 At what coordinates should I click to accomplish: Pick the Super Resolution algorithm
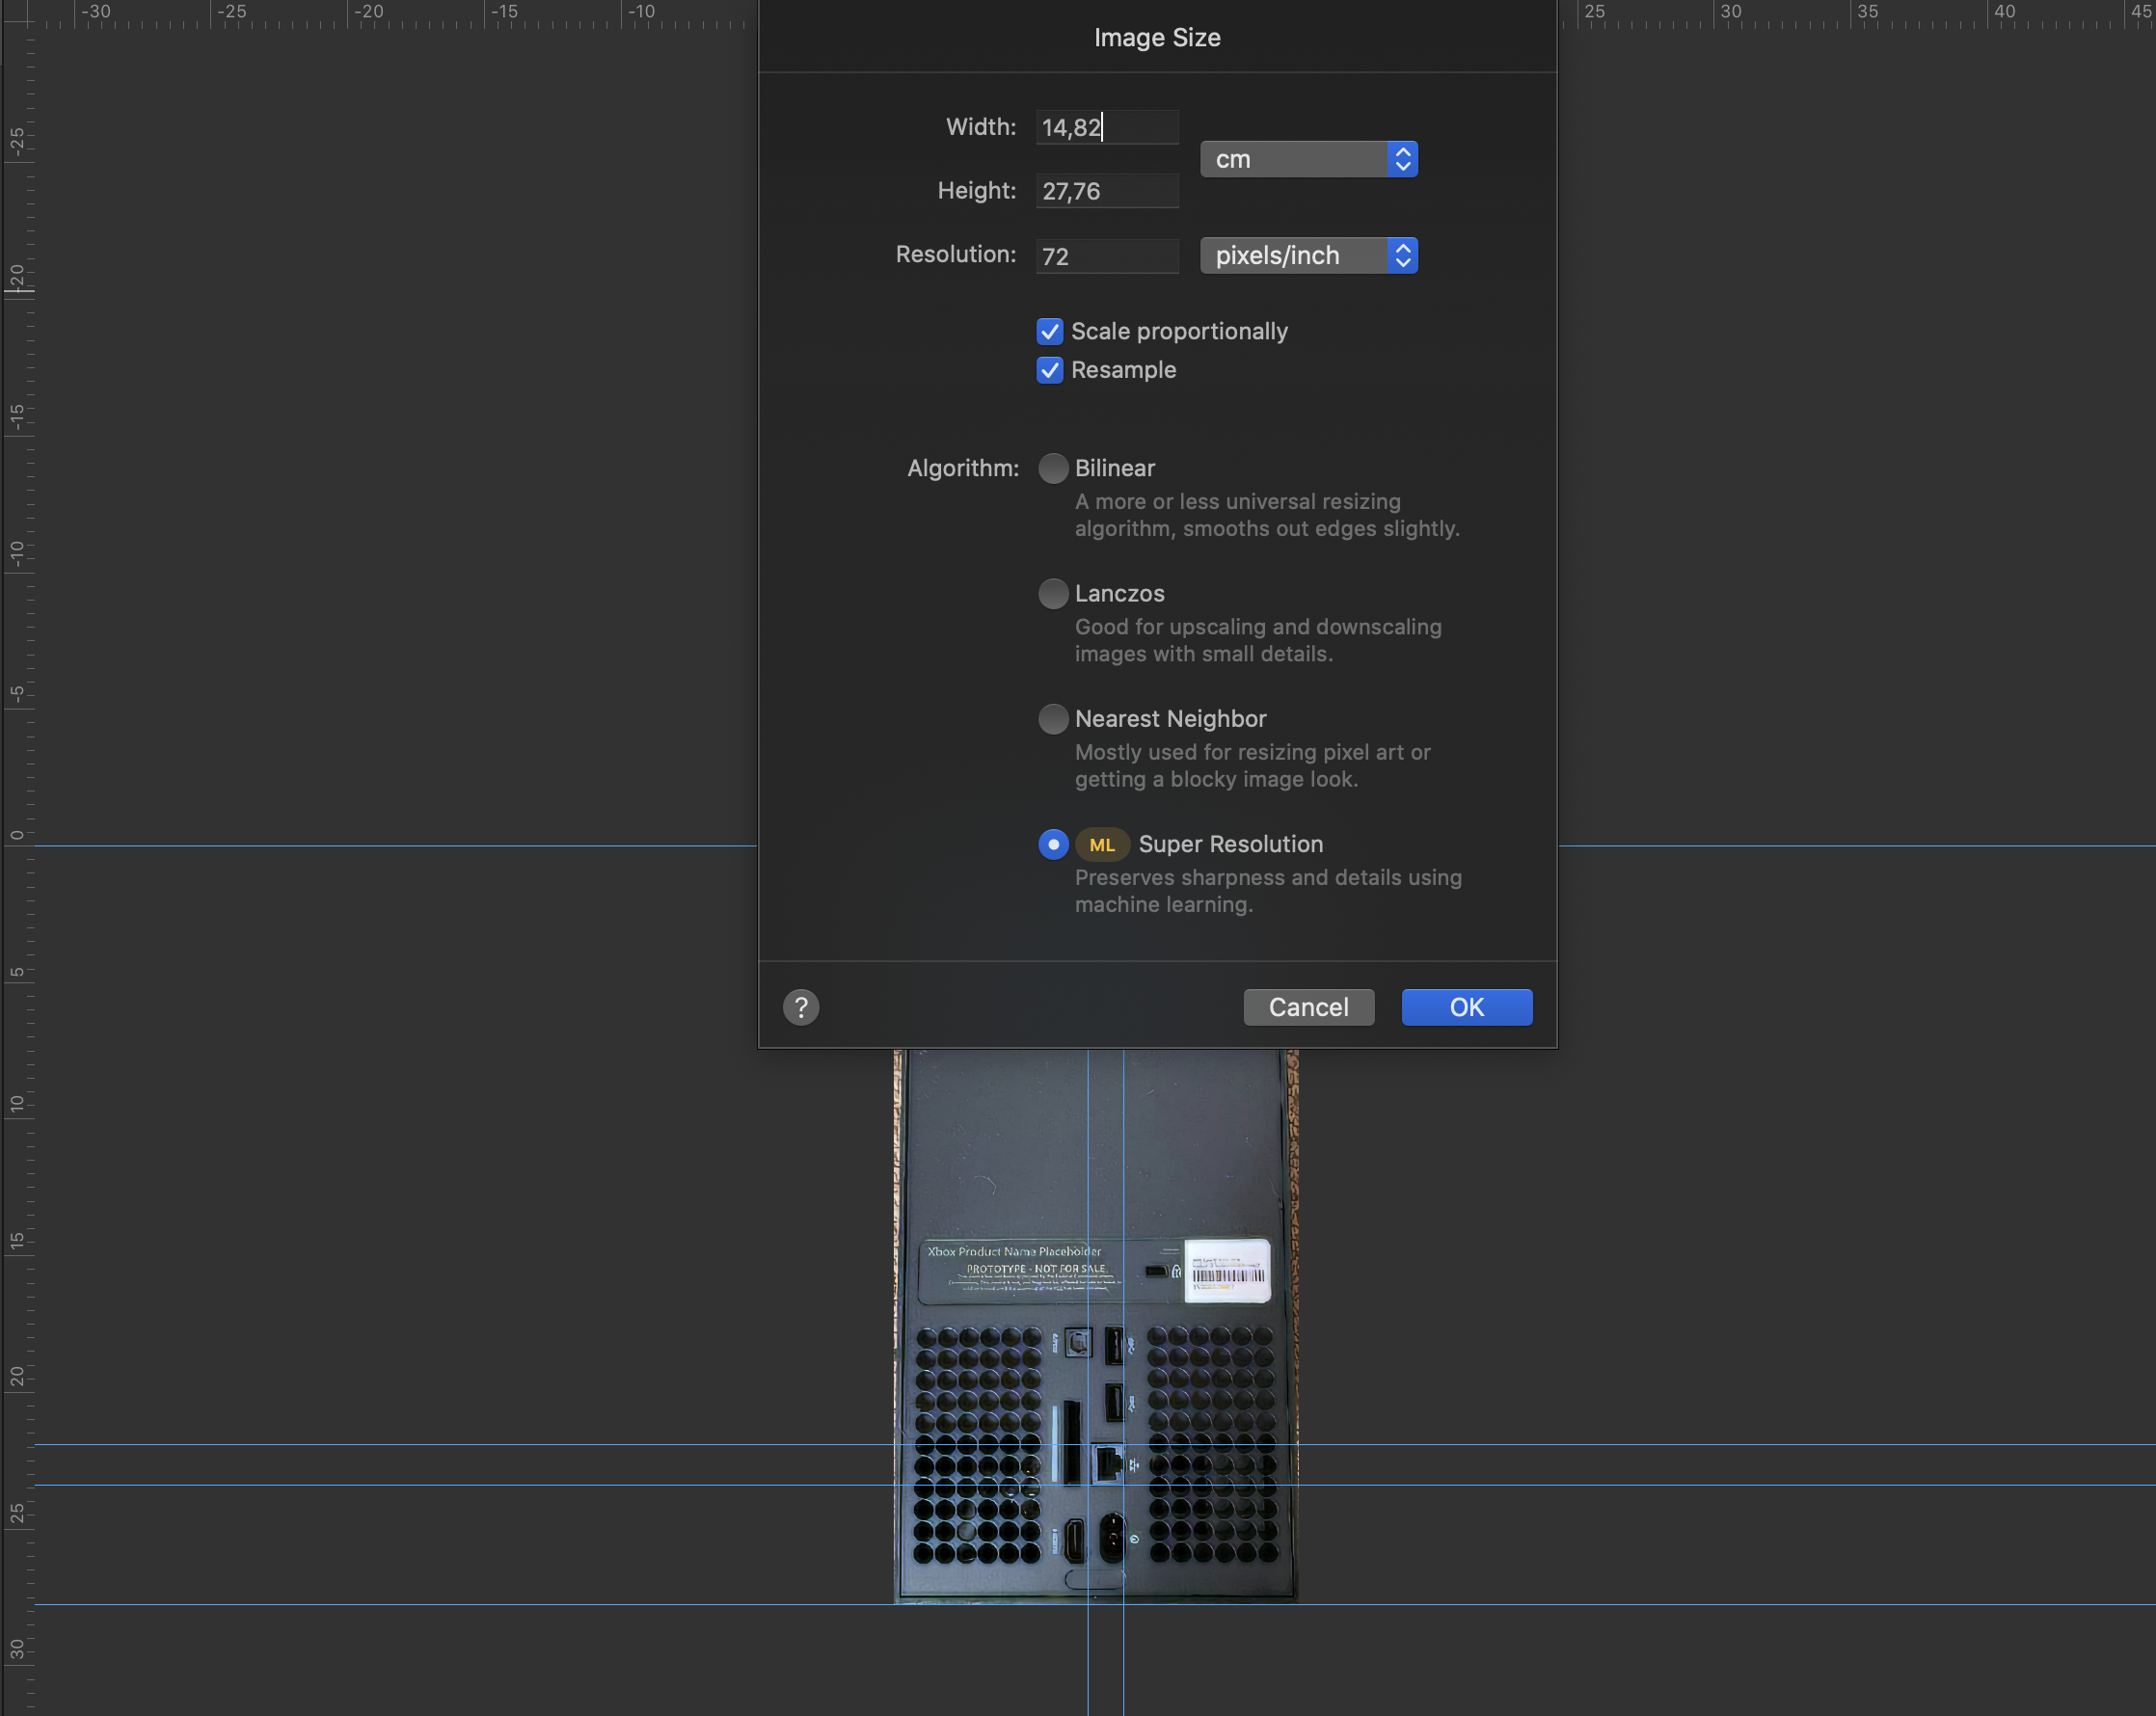click(x=1052, y=844)
